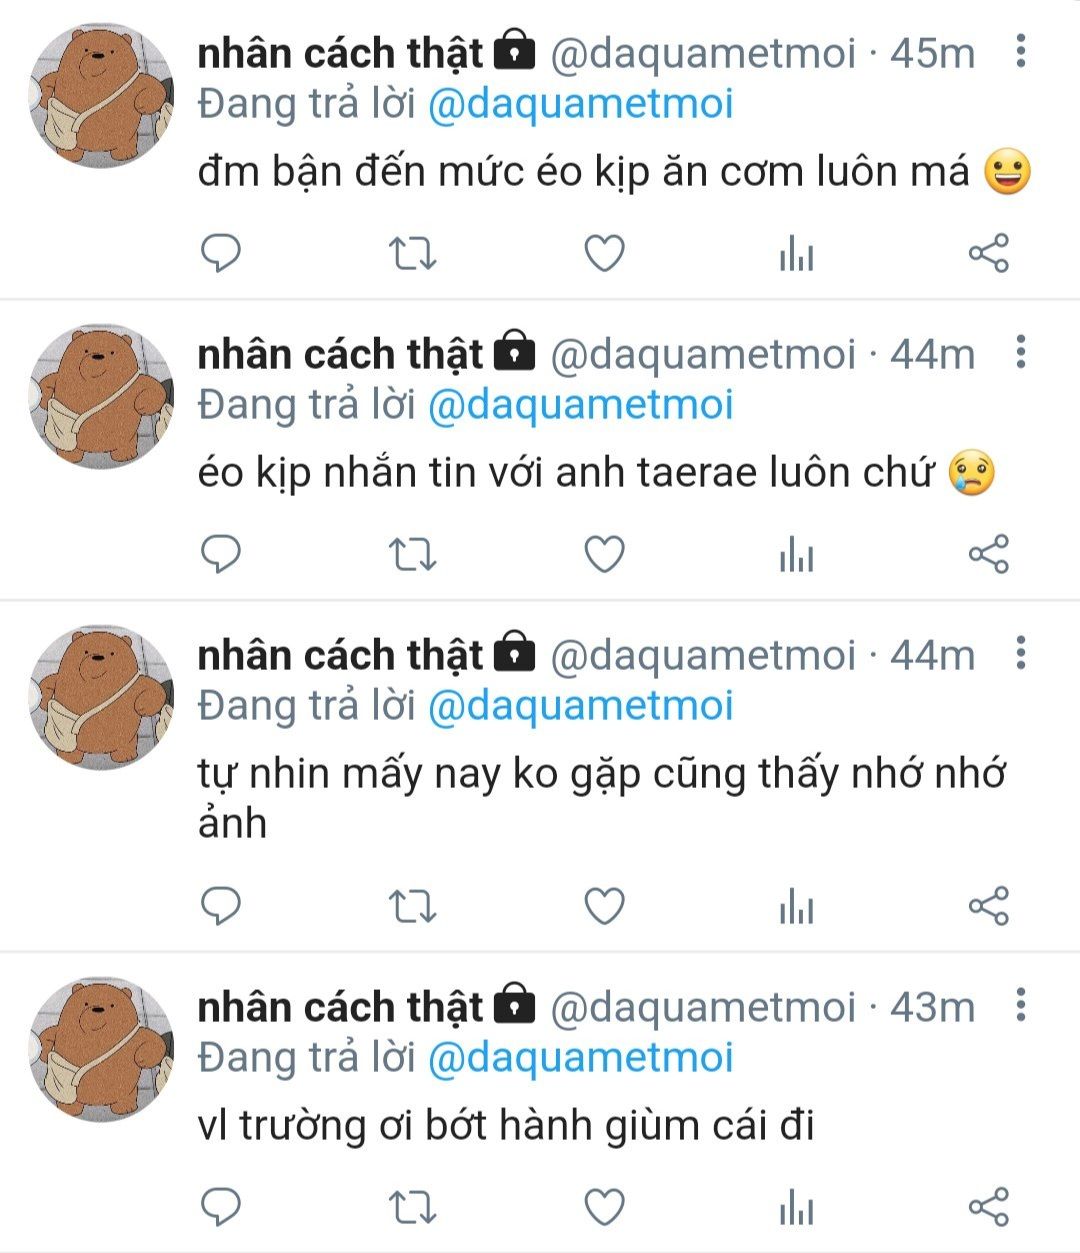
Task: Open @daquametmoi reply link in first tweet
Action: tap(580, 104)
